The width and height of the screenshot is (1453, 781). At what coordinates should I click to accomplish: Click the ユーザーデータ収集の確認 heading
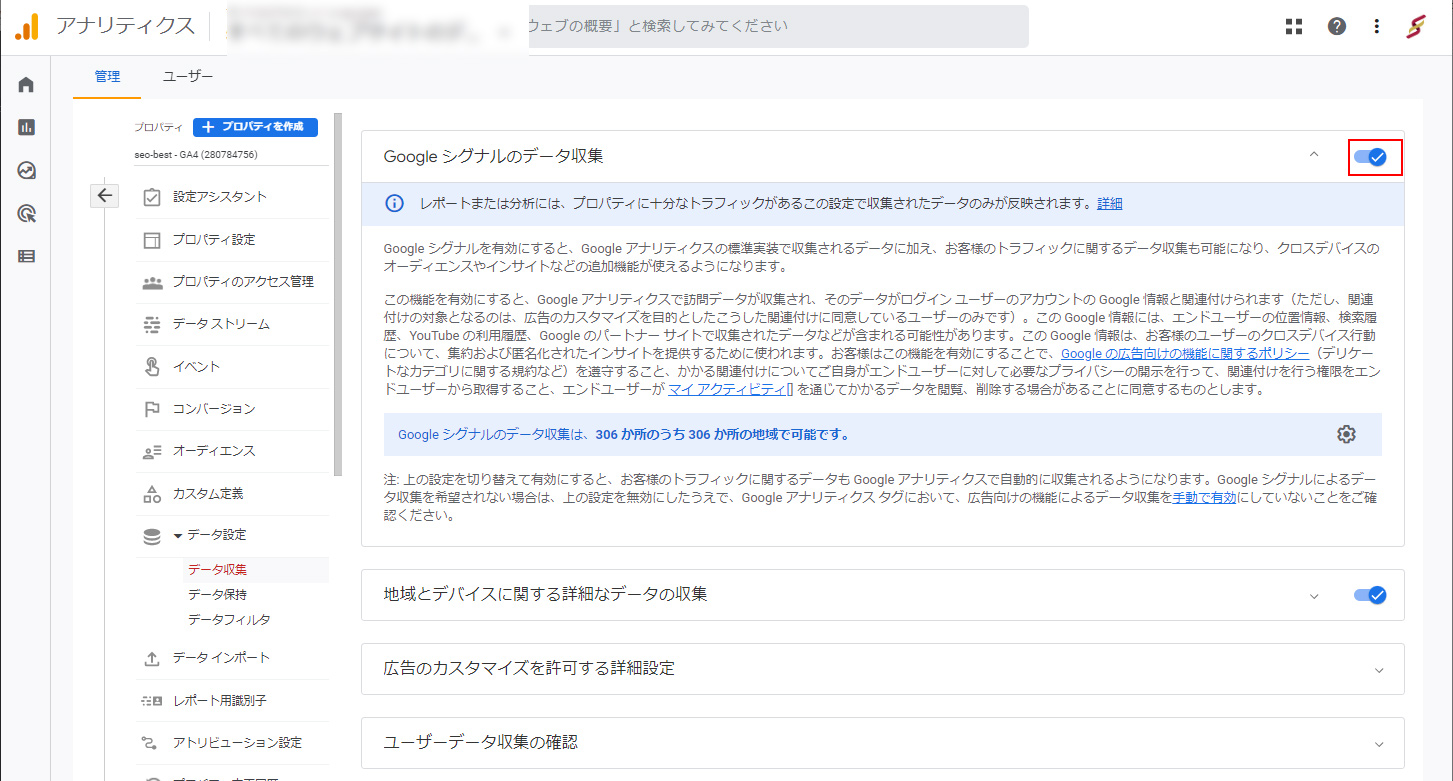coord(481,742)
